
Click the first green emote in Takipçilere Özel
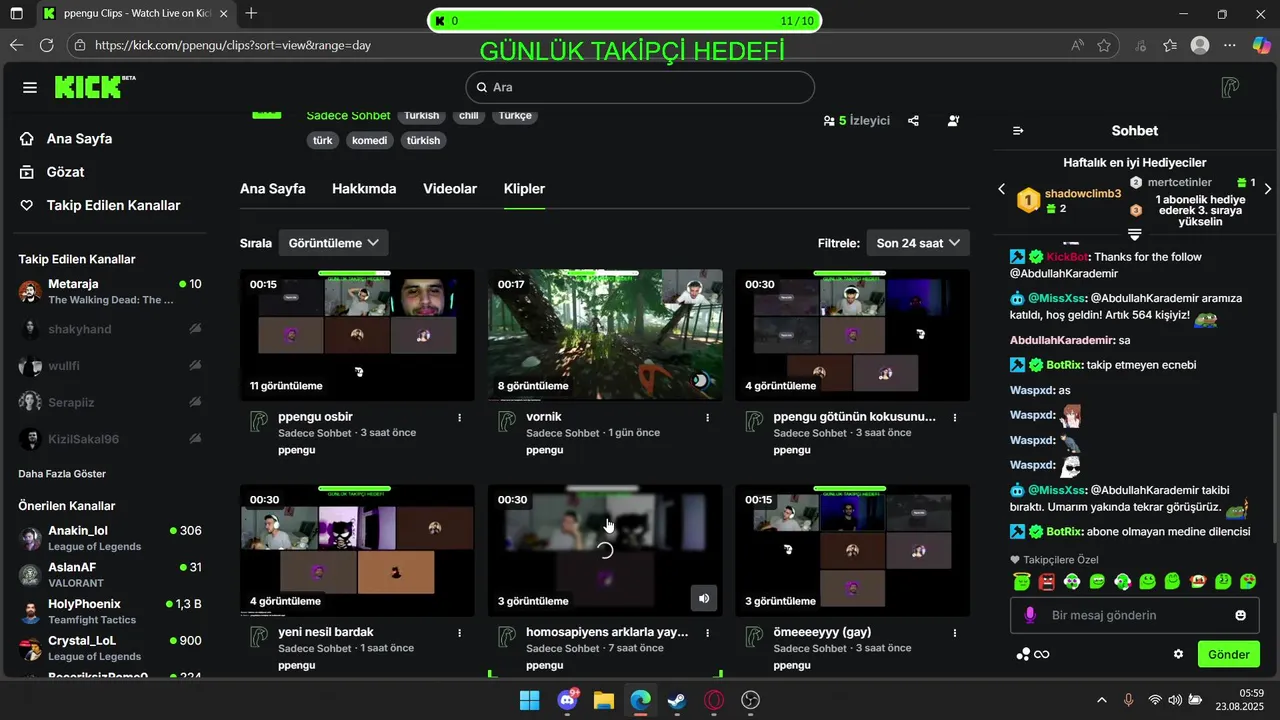pos(1022,581)
